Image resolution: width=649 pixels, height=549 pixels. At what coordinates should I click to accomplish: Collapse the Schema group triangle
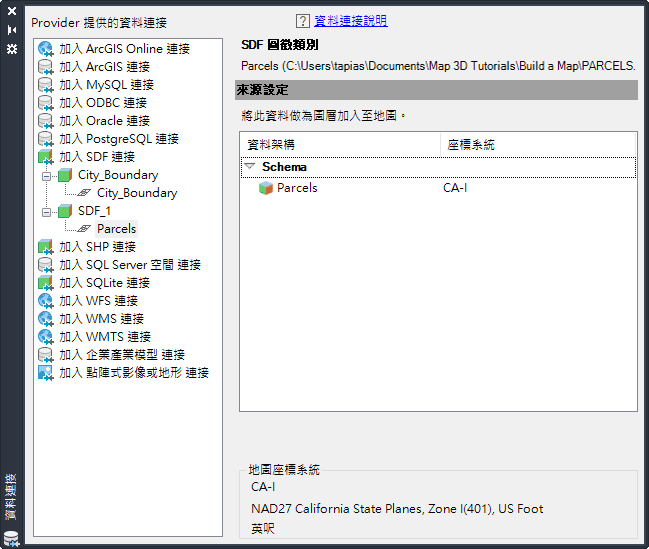pos(250,166)
